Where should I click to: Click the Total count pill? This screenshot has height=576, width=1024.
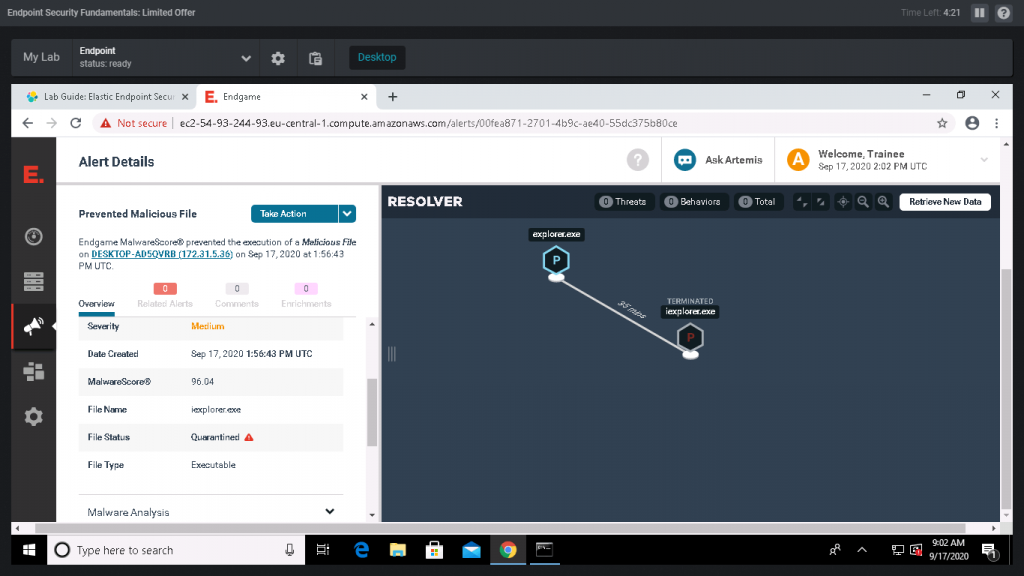(x=758, y=202)
